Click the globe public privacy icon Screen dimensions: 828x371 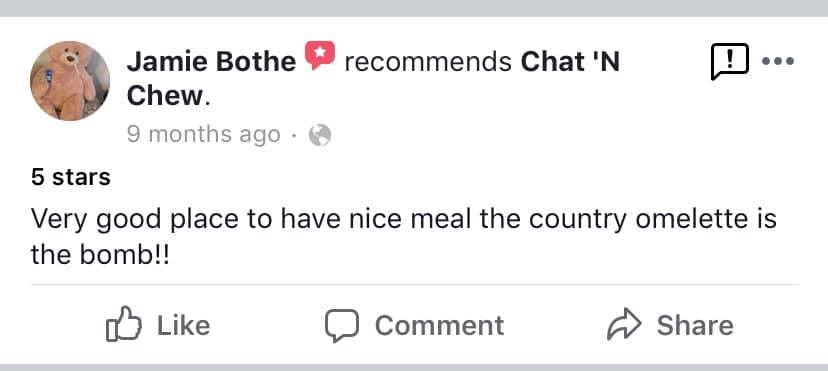coord(319,135)
